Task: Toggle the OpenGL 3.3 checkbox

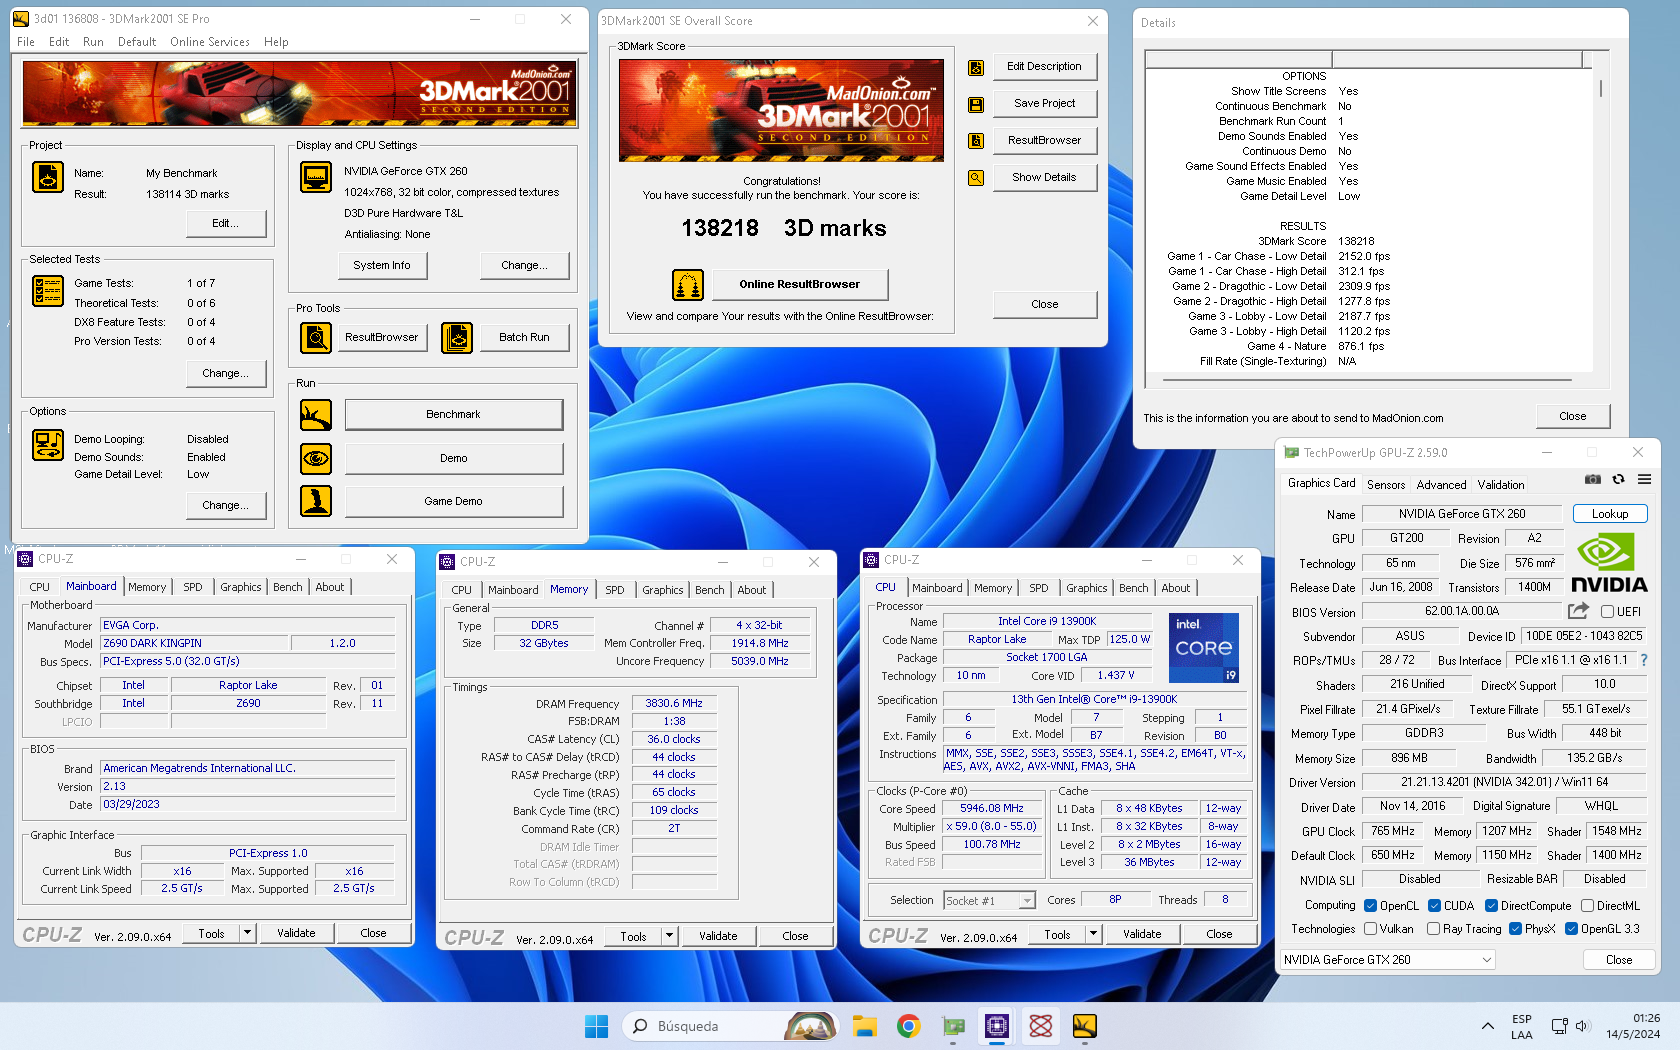Action: pyautogui.click(x=1571, y=929)
